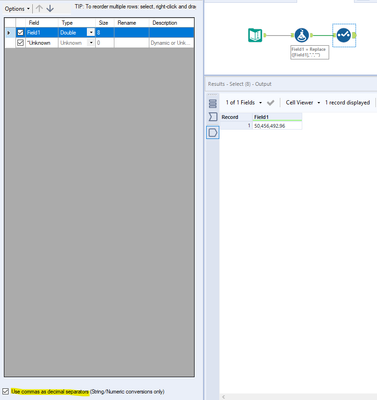Screen dimensions: 377x400
Task: Open the results metadata view icon
Action: (x=213, y=117)
